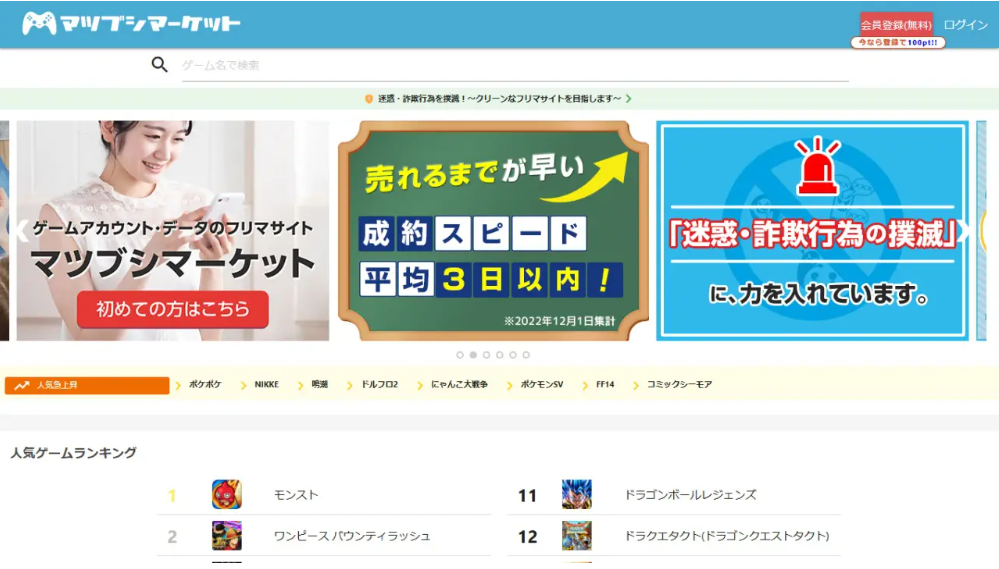
Task: Open the コミックシーモア trending tag
Action: pos(679,385)
